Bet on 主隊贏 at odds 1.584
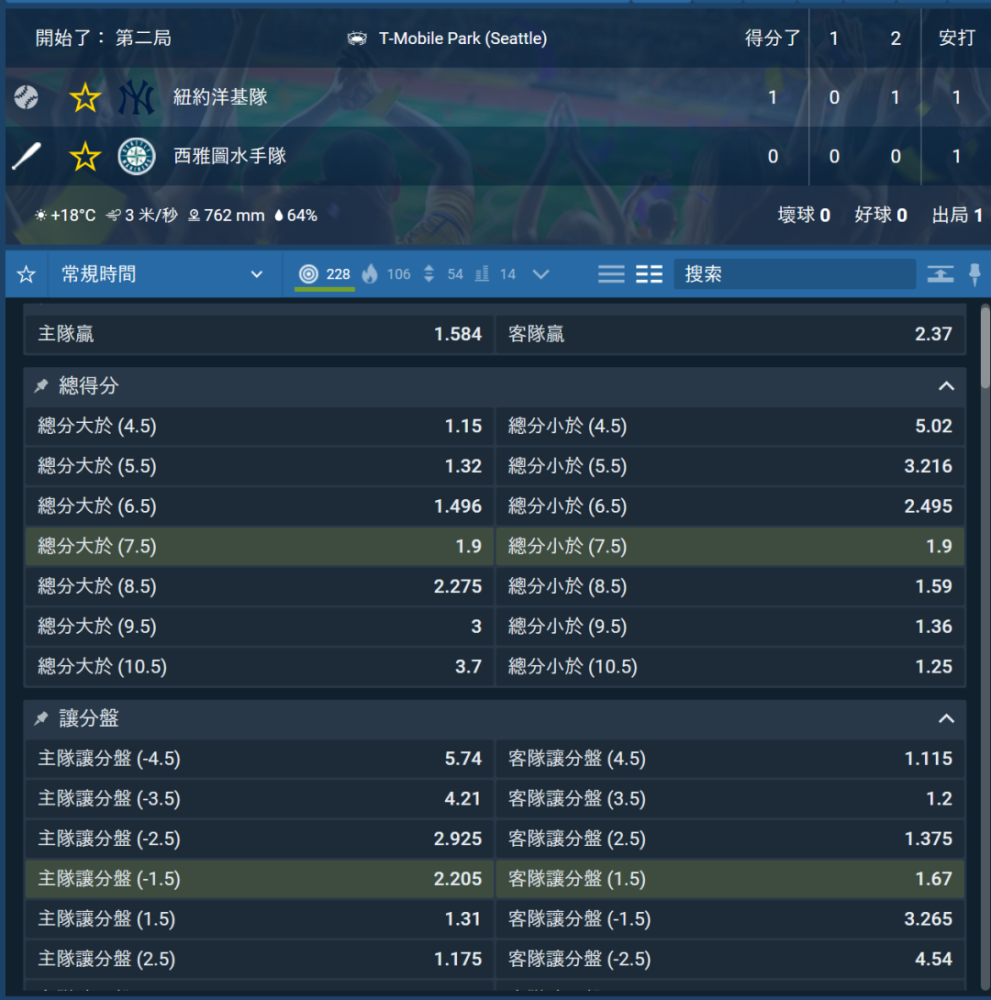Image resolution: width=991 pixels, height=1000 pixels. click(259, 334)
